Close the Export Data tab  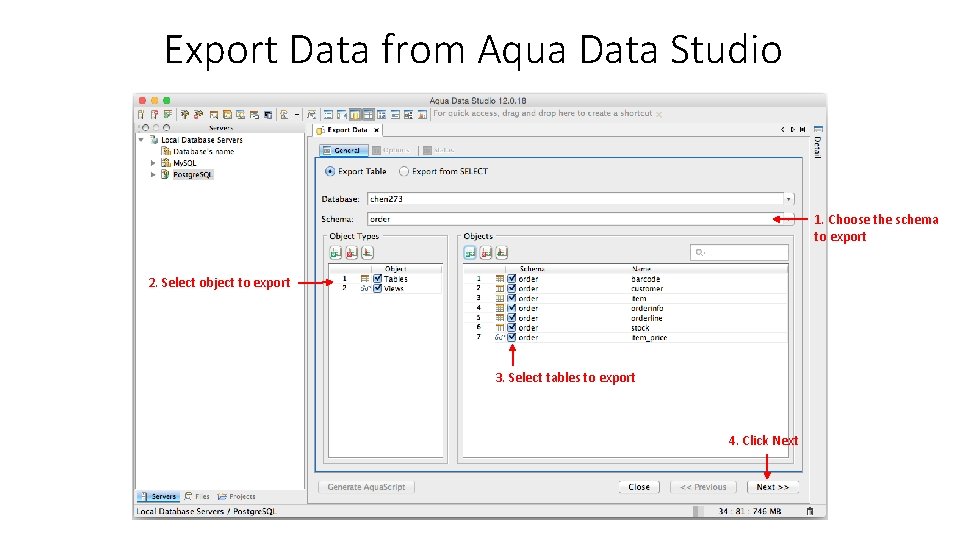(377, 130)
